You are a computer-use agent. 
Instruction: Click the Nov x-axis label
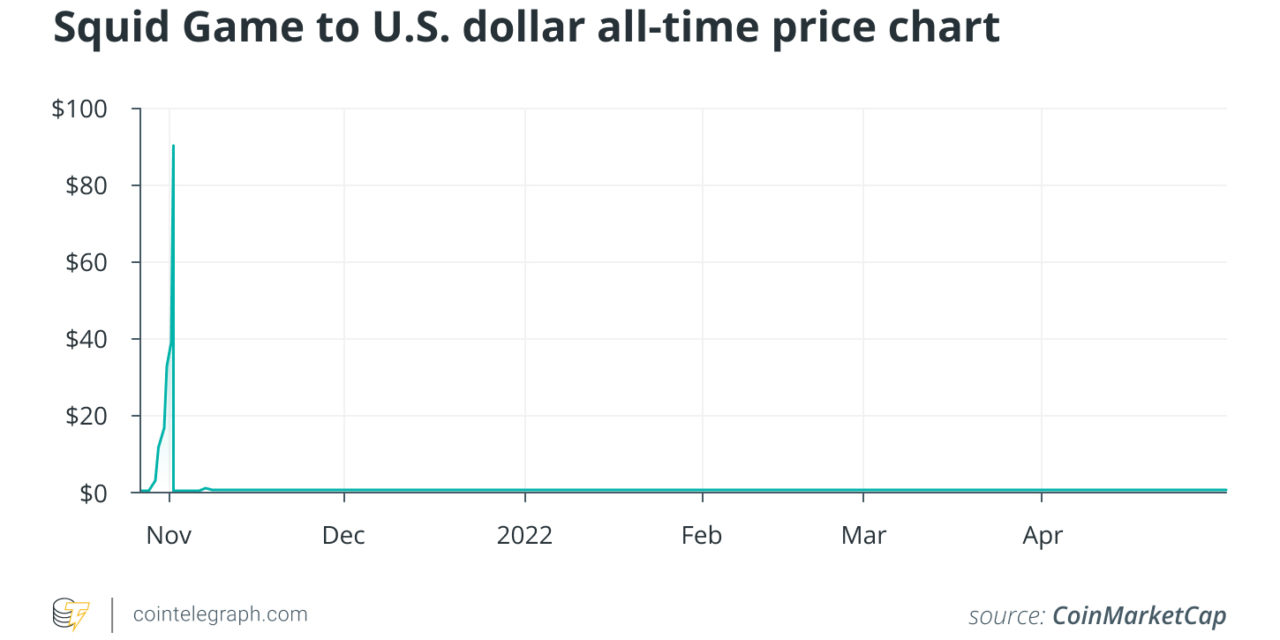click(168, 535)
